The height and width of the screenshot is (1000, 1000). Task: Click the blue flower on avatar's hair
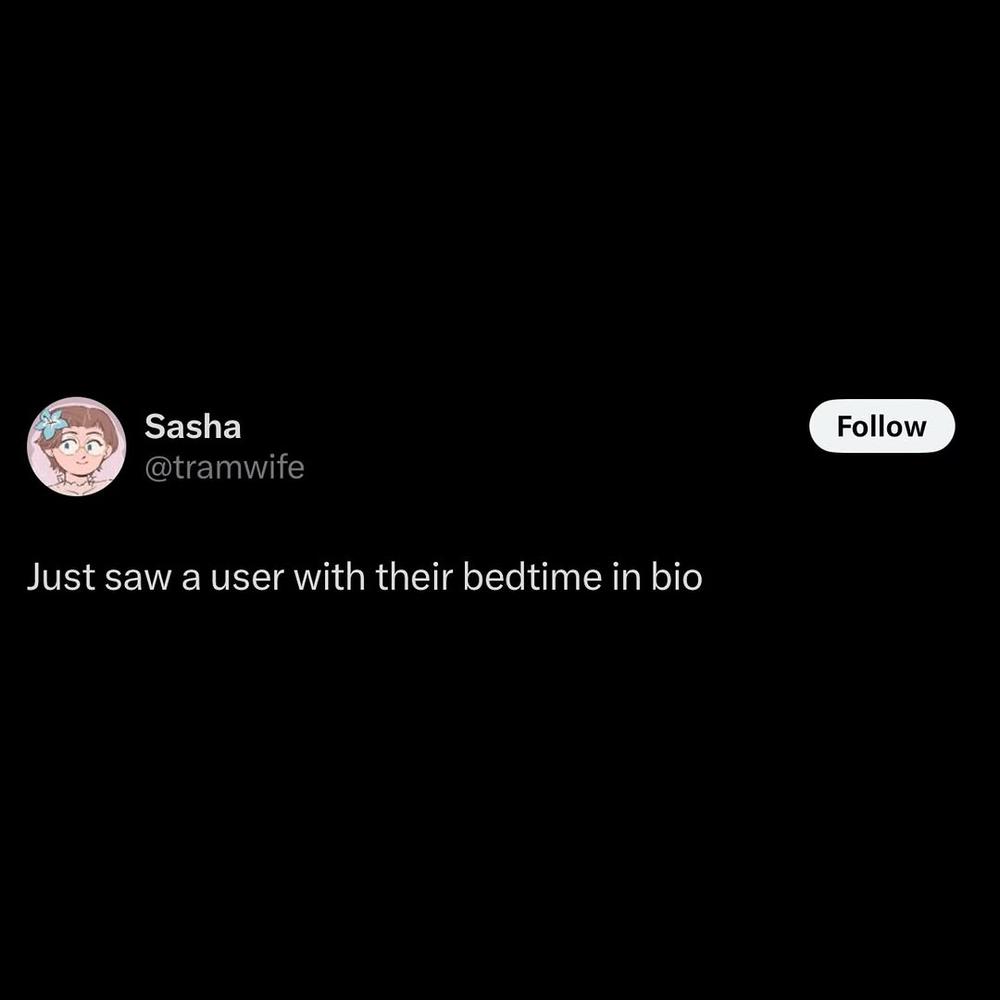pyautogui.click(x=51, y=423)
